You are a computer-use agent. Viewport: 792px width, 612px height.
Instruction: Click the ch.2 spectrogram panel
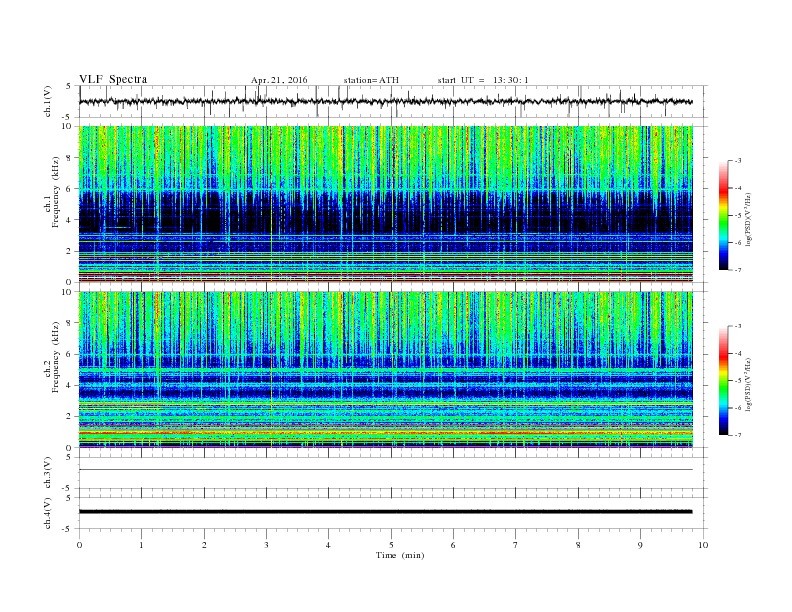pos(386,369)
